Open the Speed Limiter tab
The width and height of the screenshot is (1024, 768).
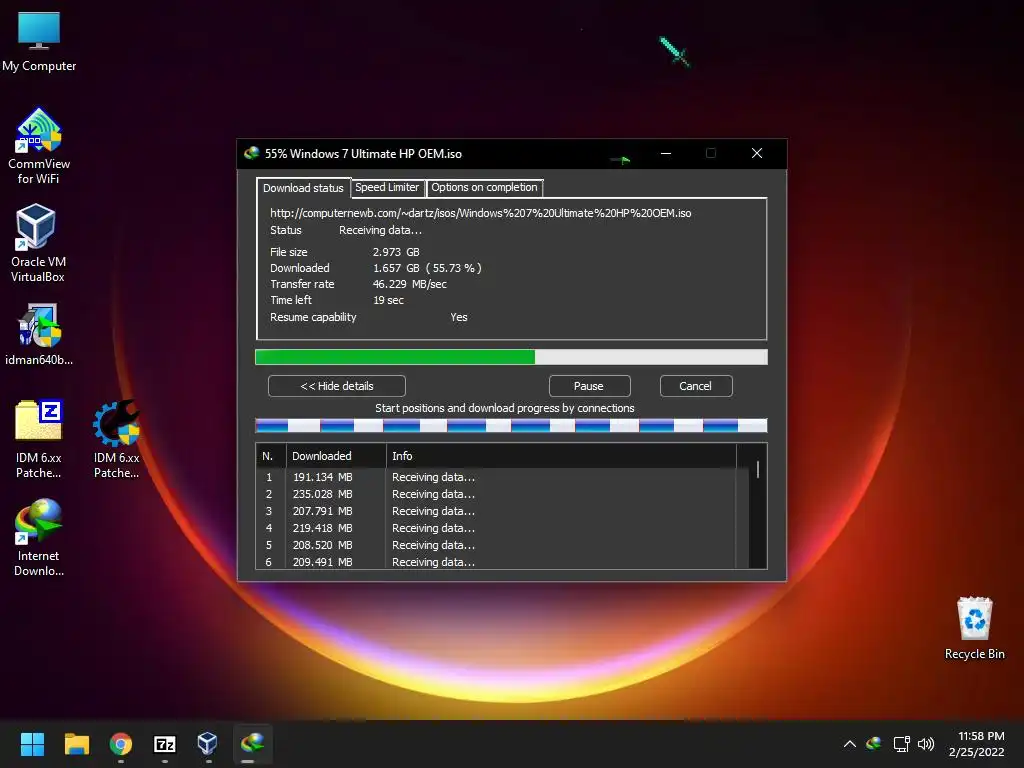tap(387, 187)
